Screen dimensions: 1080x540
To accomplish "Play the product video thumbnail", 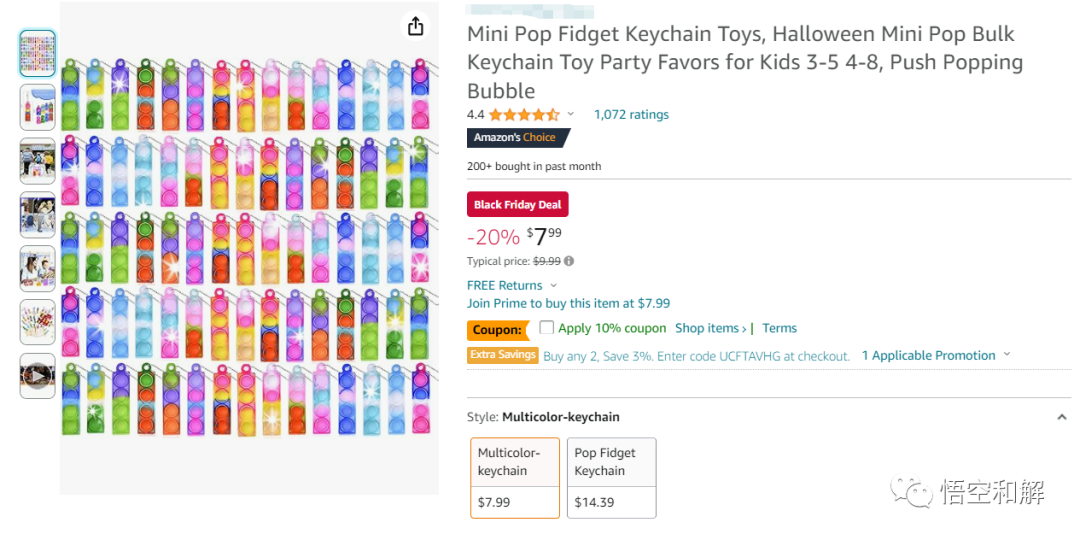I will [x=38, y=376].
